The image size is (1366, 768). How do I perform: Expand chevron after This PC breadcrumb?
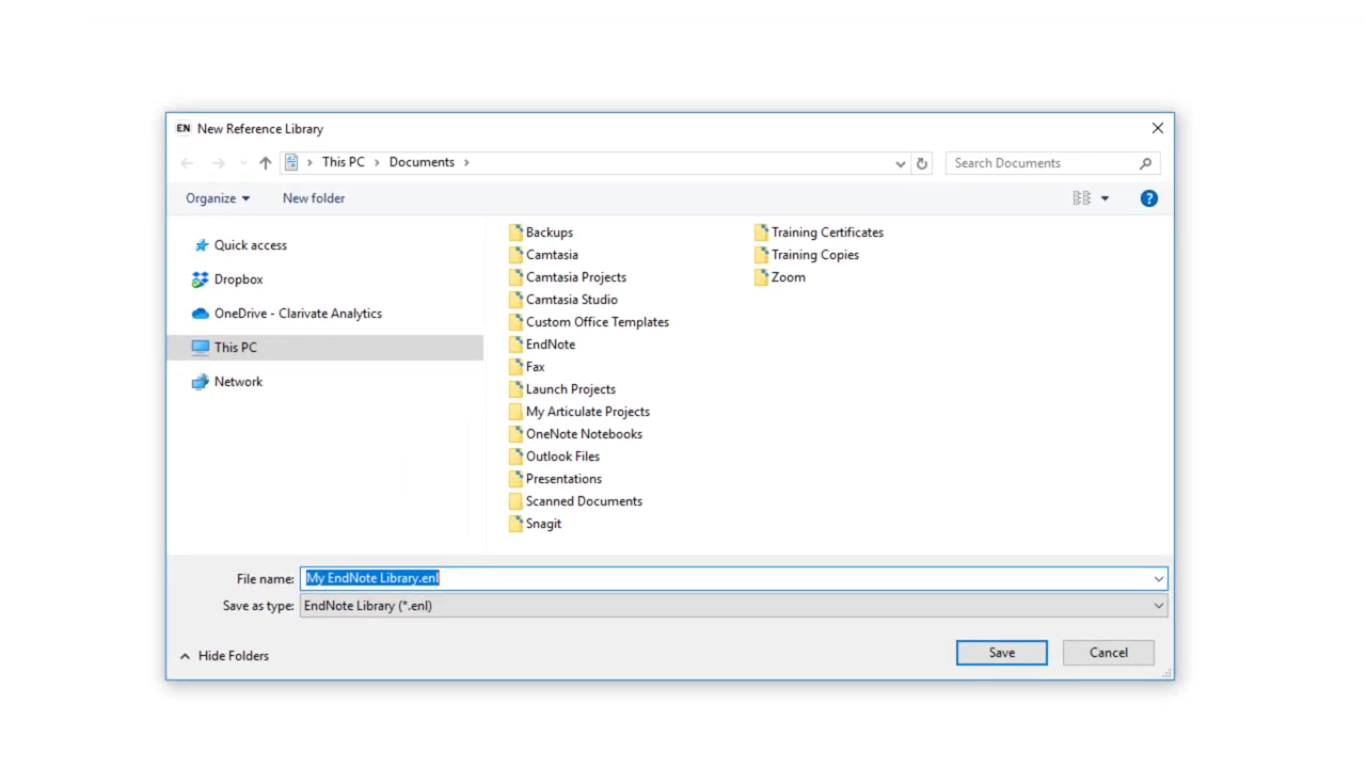(377, 162)
